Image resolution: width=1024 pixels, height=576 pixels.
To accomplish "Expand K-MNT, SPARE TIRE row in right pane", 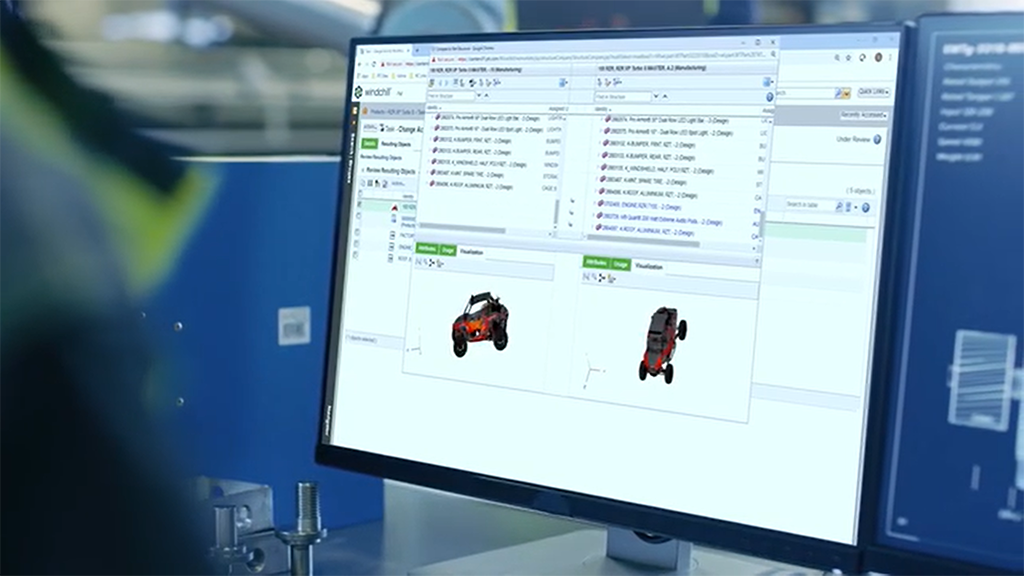I will pyautogui.click(x=597, y=180).
